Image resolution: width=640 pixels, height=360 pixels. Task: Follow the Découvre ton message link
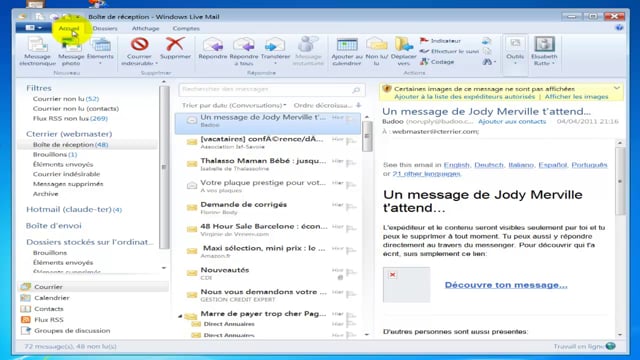point(506,285)
